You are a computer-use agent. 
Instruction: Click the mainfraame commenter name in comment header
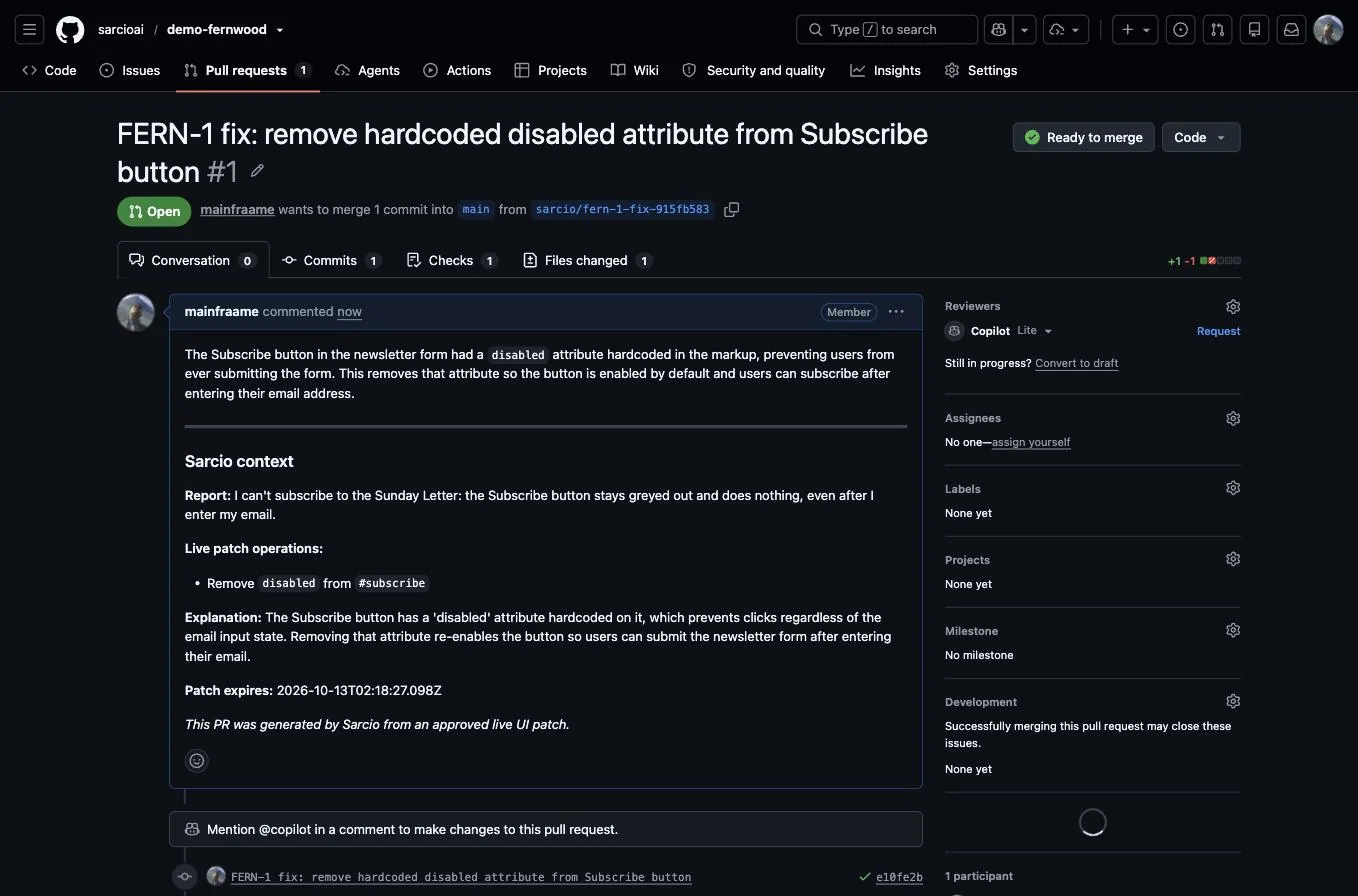click(x=222, y=312)
